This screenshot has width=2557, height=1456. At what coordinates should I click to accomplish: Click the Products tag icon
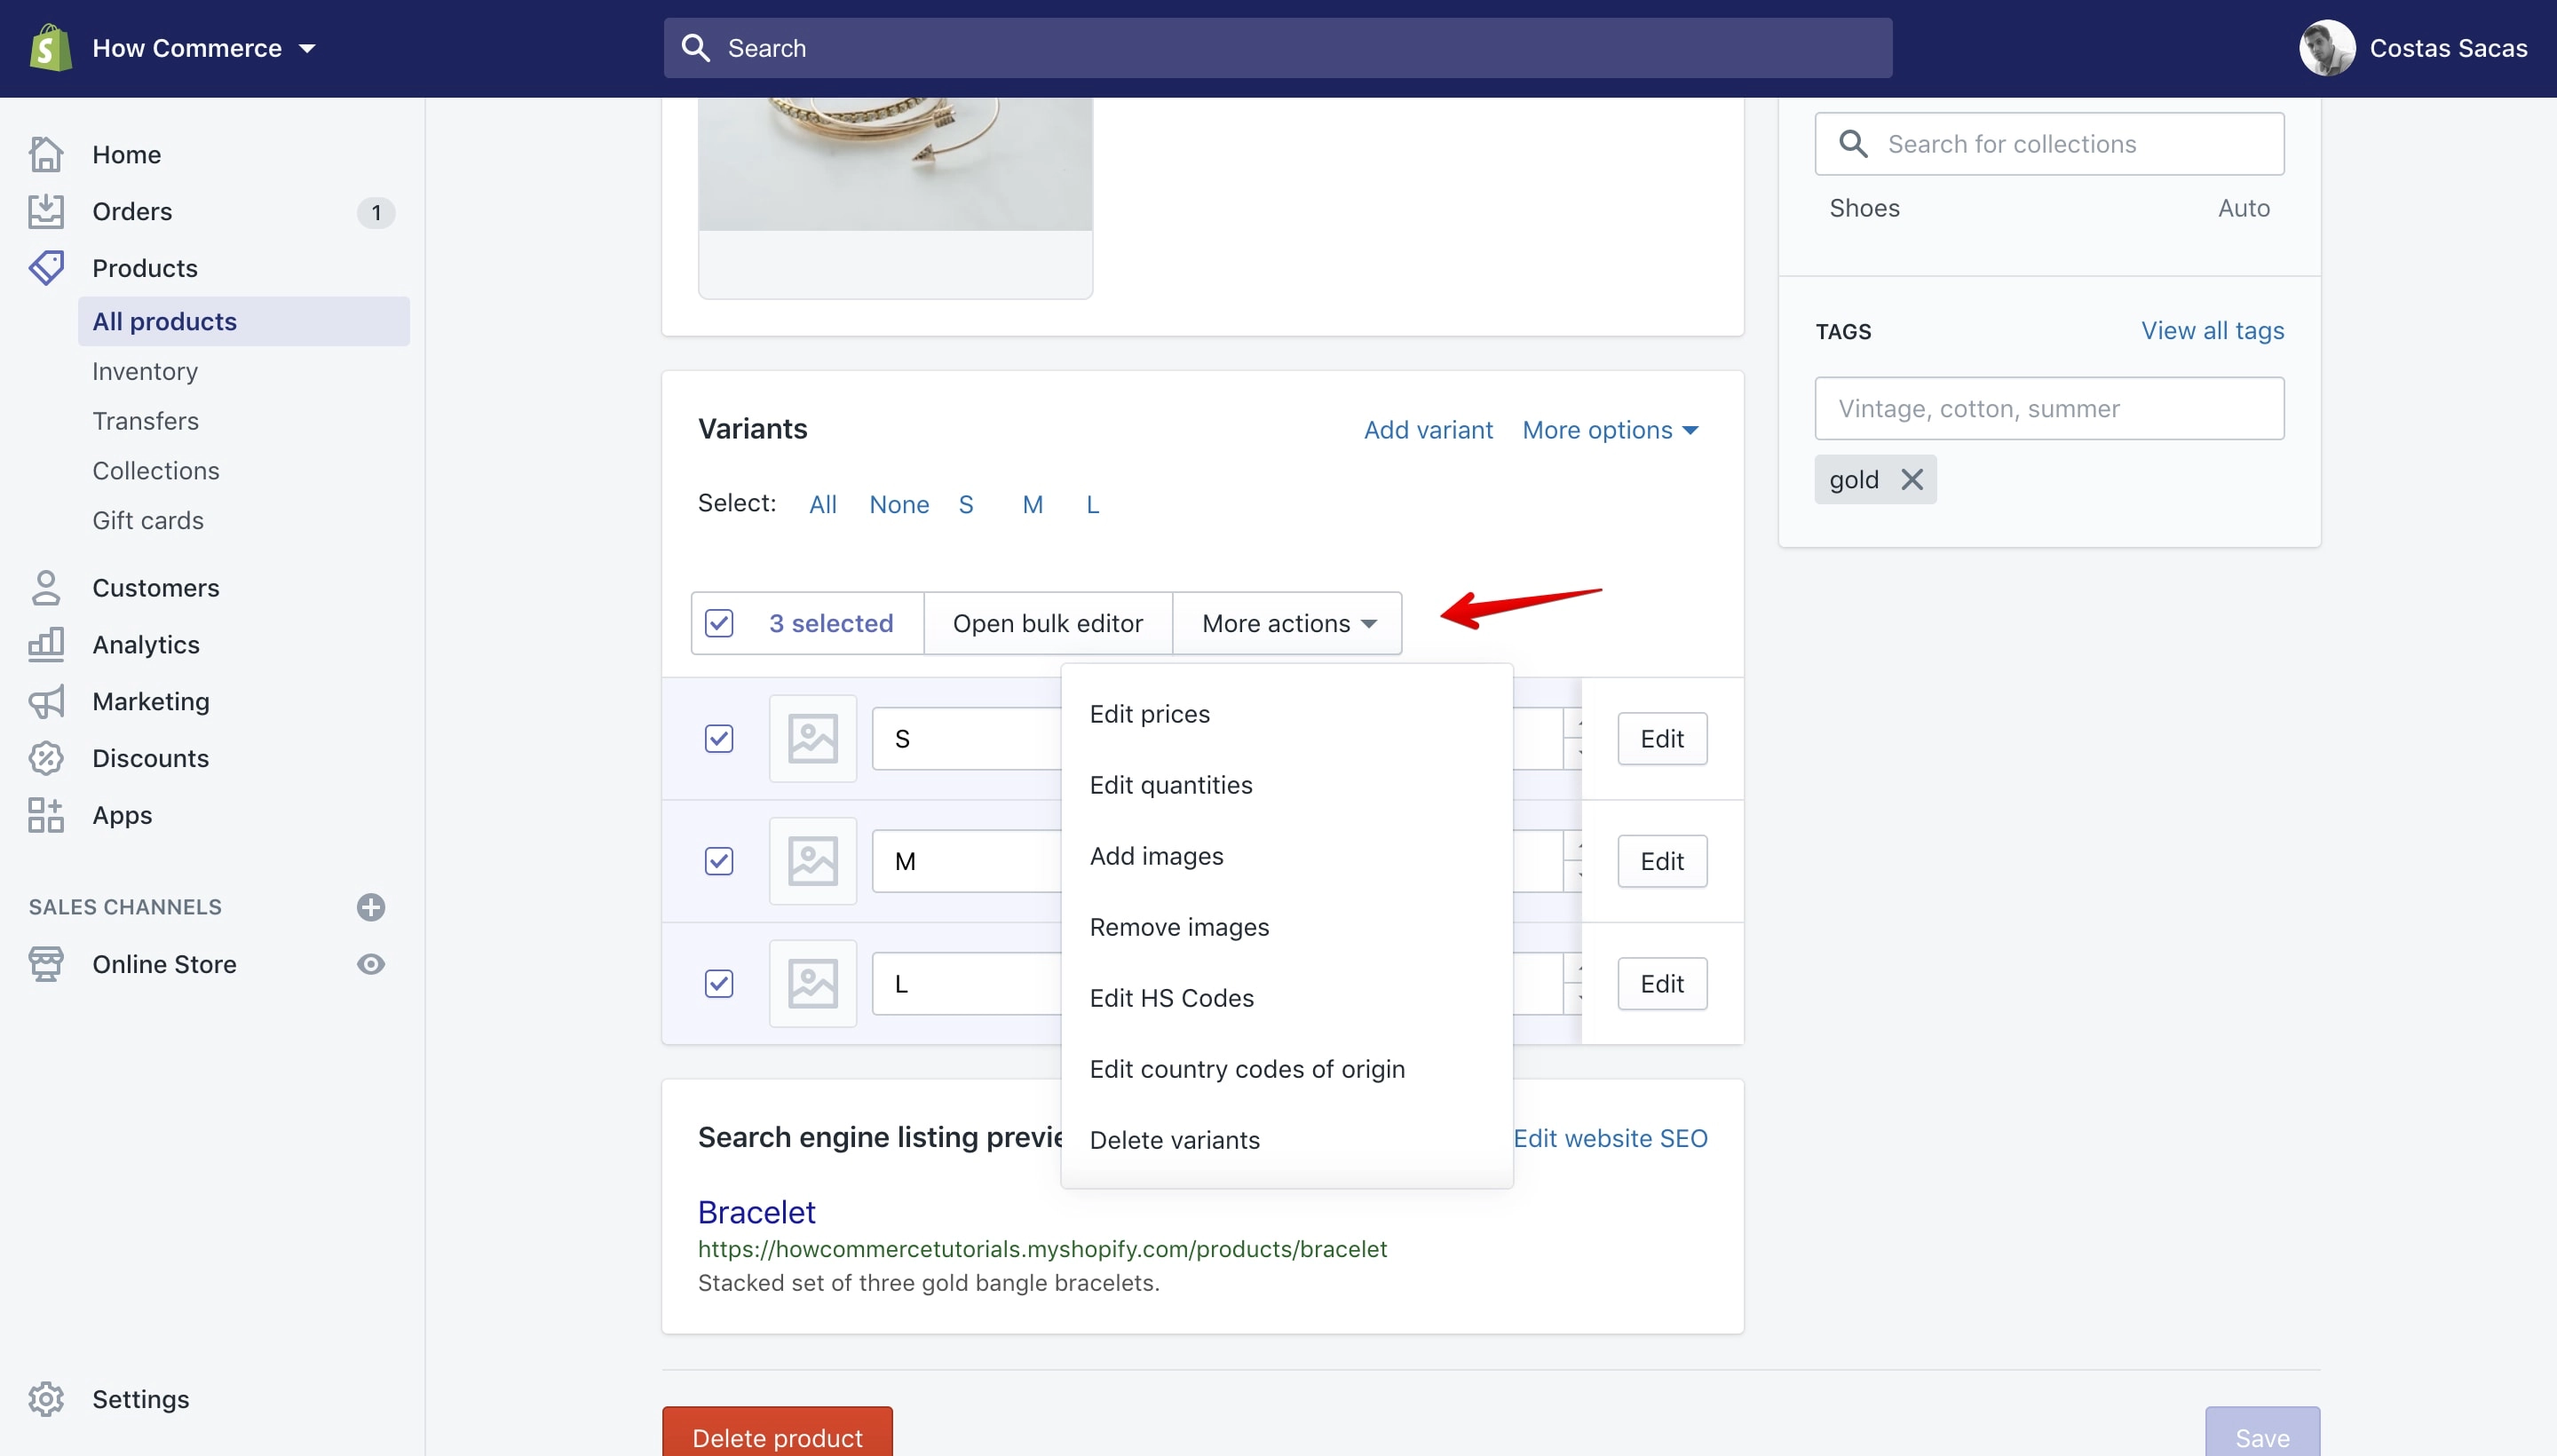pyautogui.click(x=46, y=267)
